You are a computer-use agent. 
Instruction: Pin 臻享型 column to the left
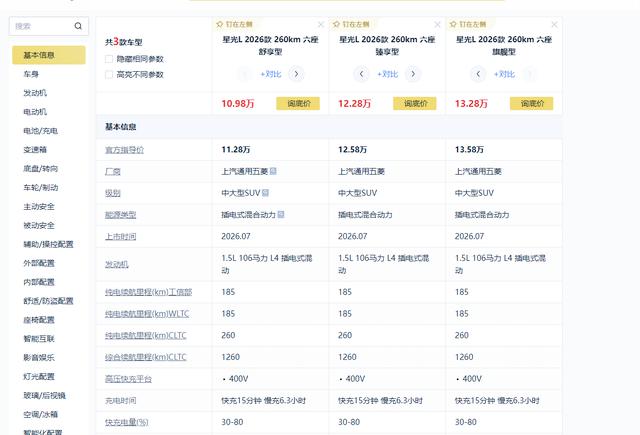click(351, 24)
